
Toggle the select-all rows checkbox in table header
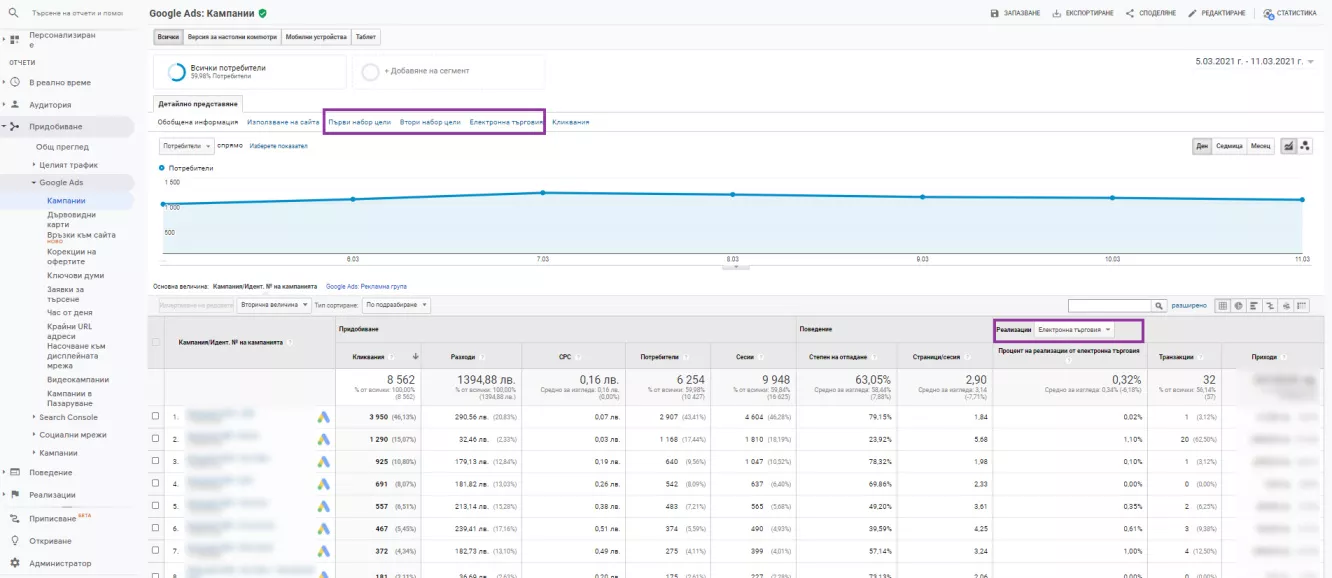(x=155, y=342)
